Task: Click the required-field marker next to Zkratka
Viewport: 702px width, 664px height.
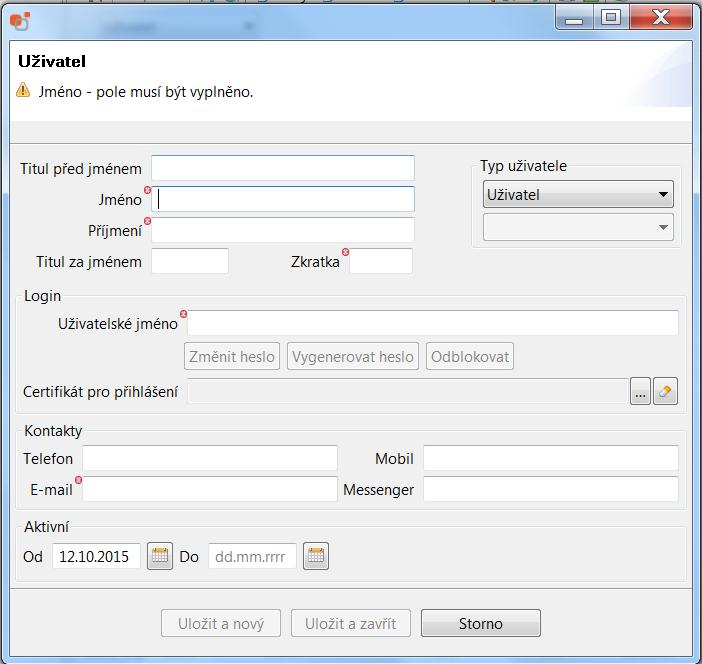Action: coord(345,252)
